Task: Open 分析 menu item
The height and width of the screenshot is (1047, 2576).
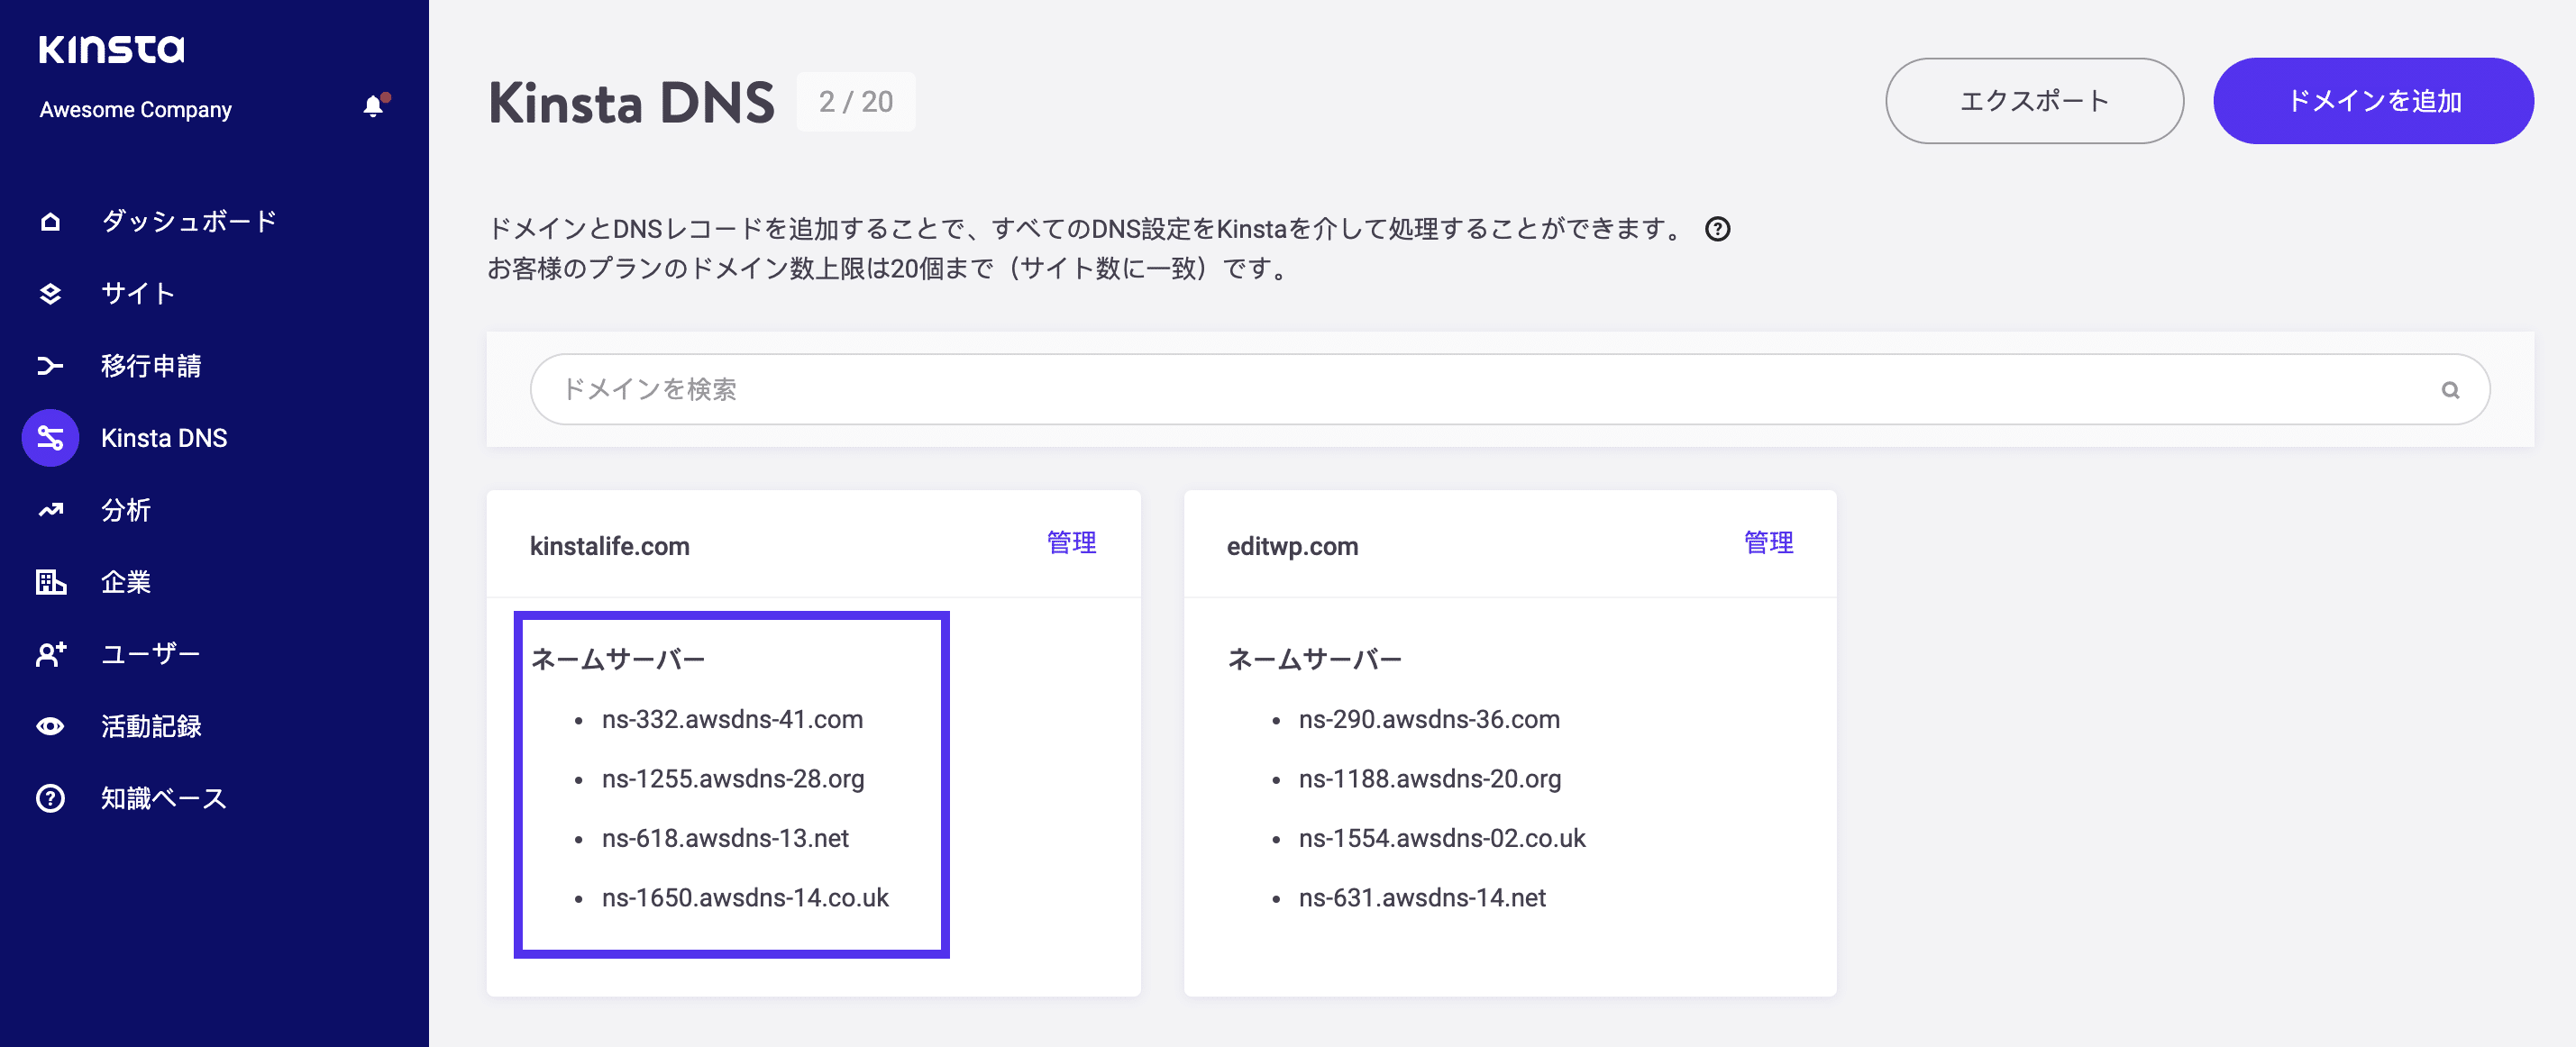Action: pos(126,510)
